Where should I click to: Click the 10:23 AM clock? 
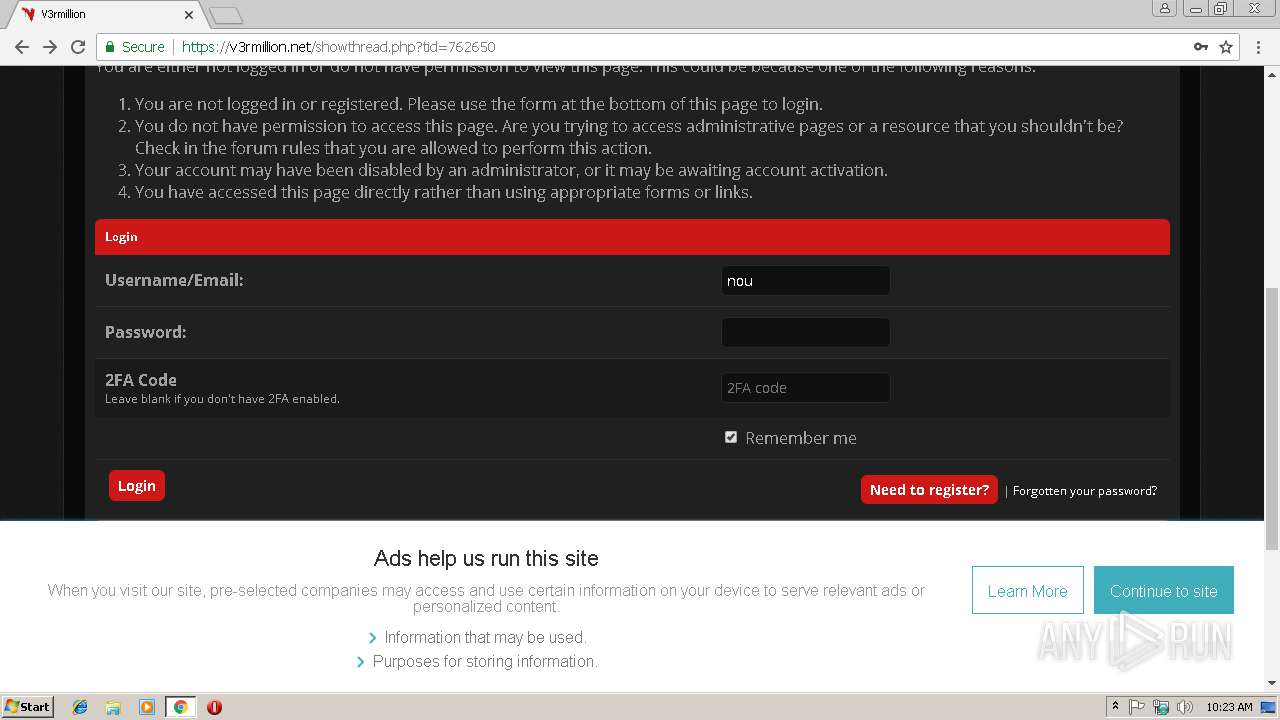[1229, 707]
